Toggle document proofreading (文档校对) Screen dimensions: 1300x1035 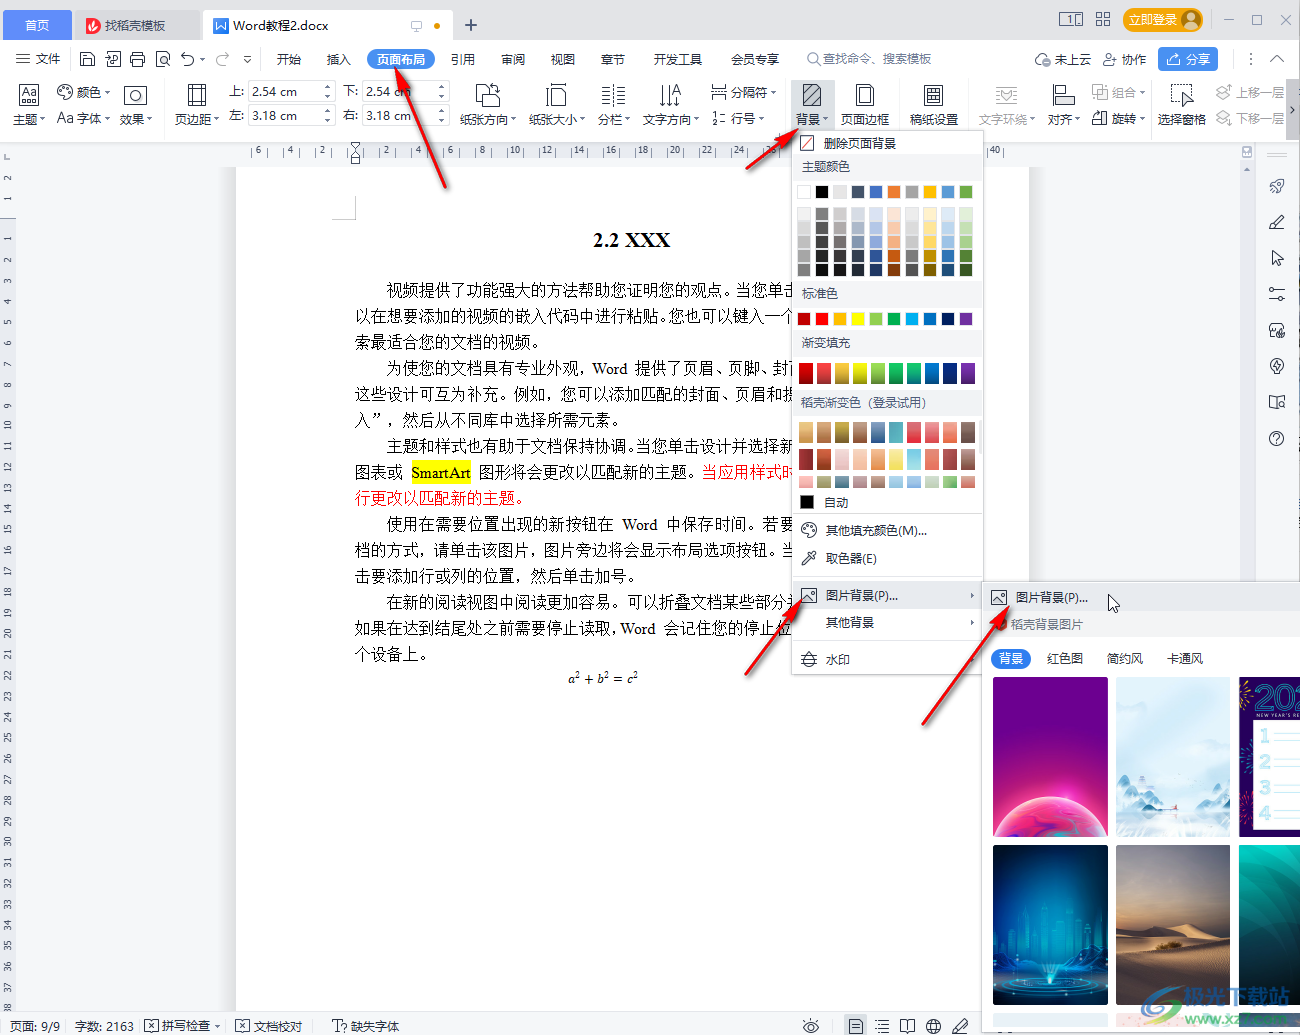click(269, 1026)
